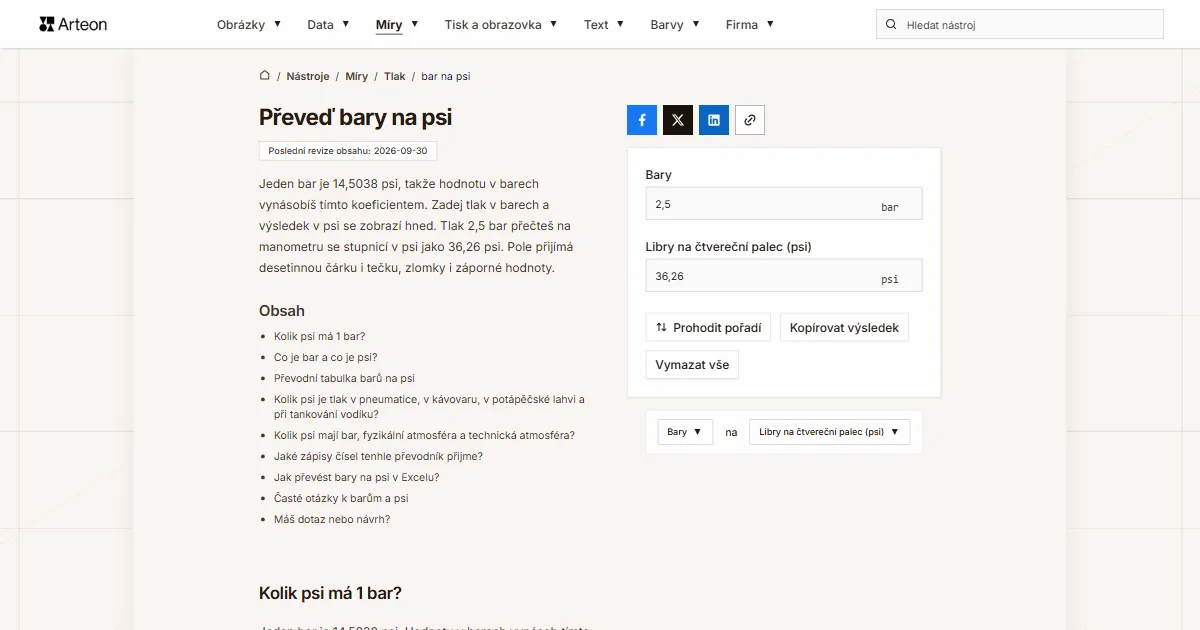Open Převodní tabulka barů na psi link
Screen dimensions: 1200x630
(344, 378)
